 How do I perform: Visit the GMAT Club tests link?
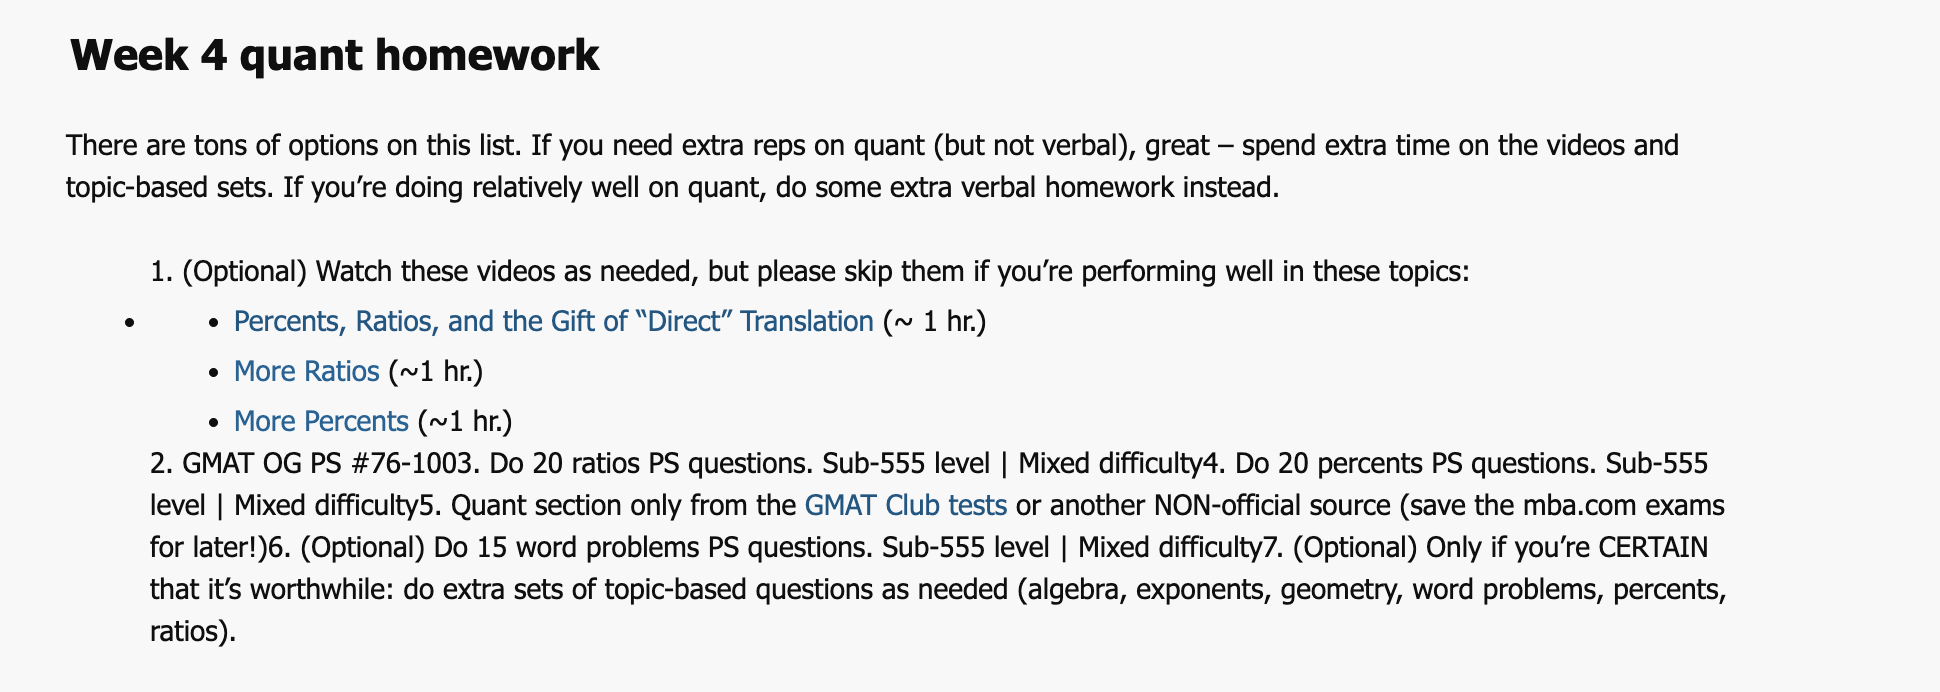905,506
